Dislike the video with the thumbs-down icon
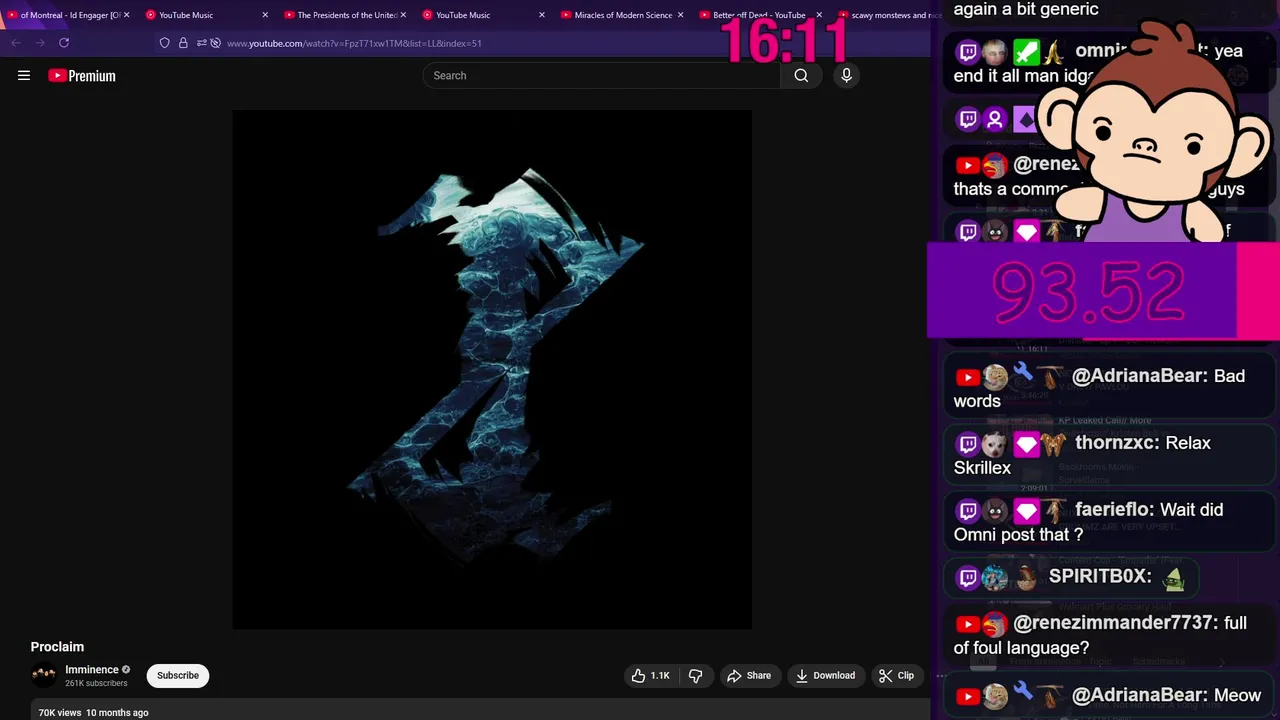The height and width of the screenshot is (720, 1280). click(696, 676)
